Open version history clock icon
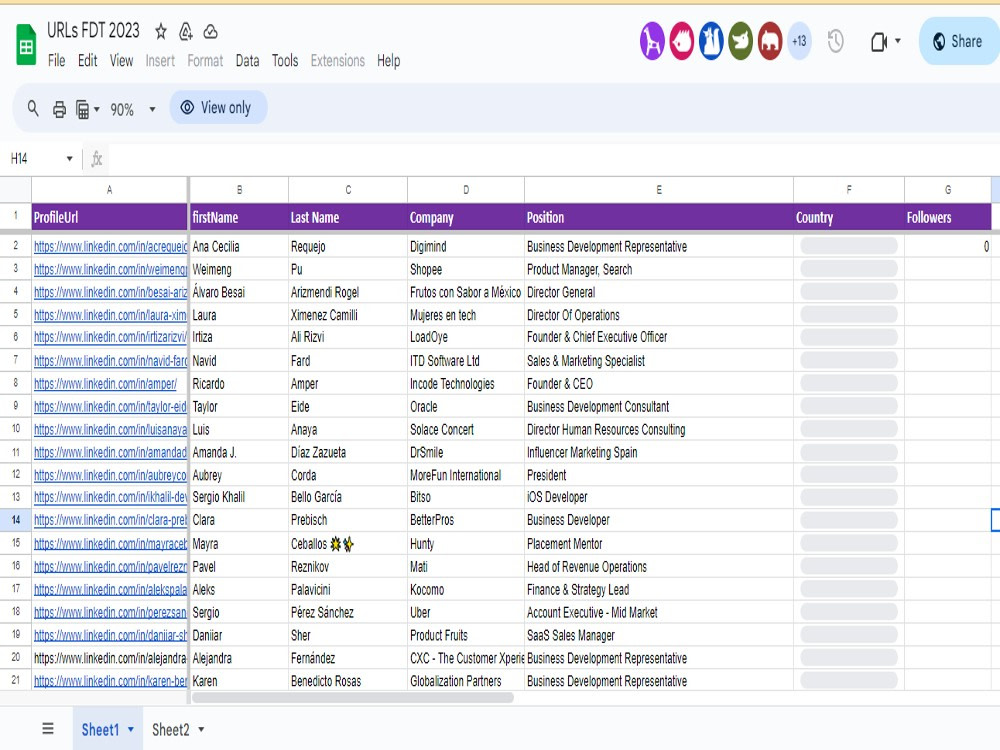The height and width of the screenshot is (750, 1000). click(835, 41)
